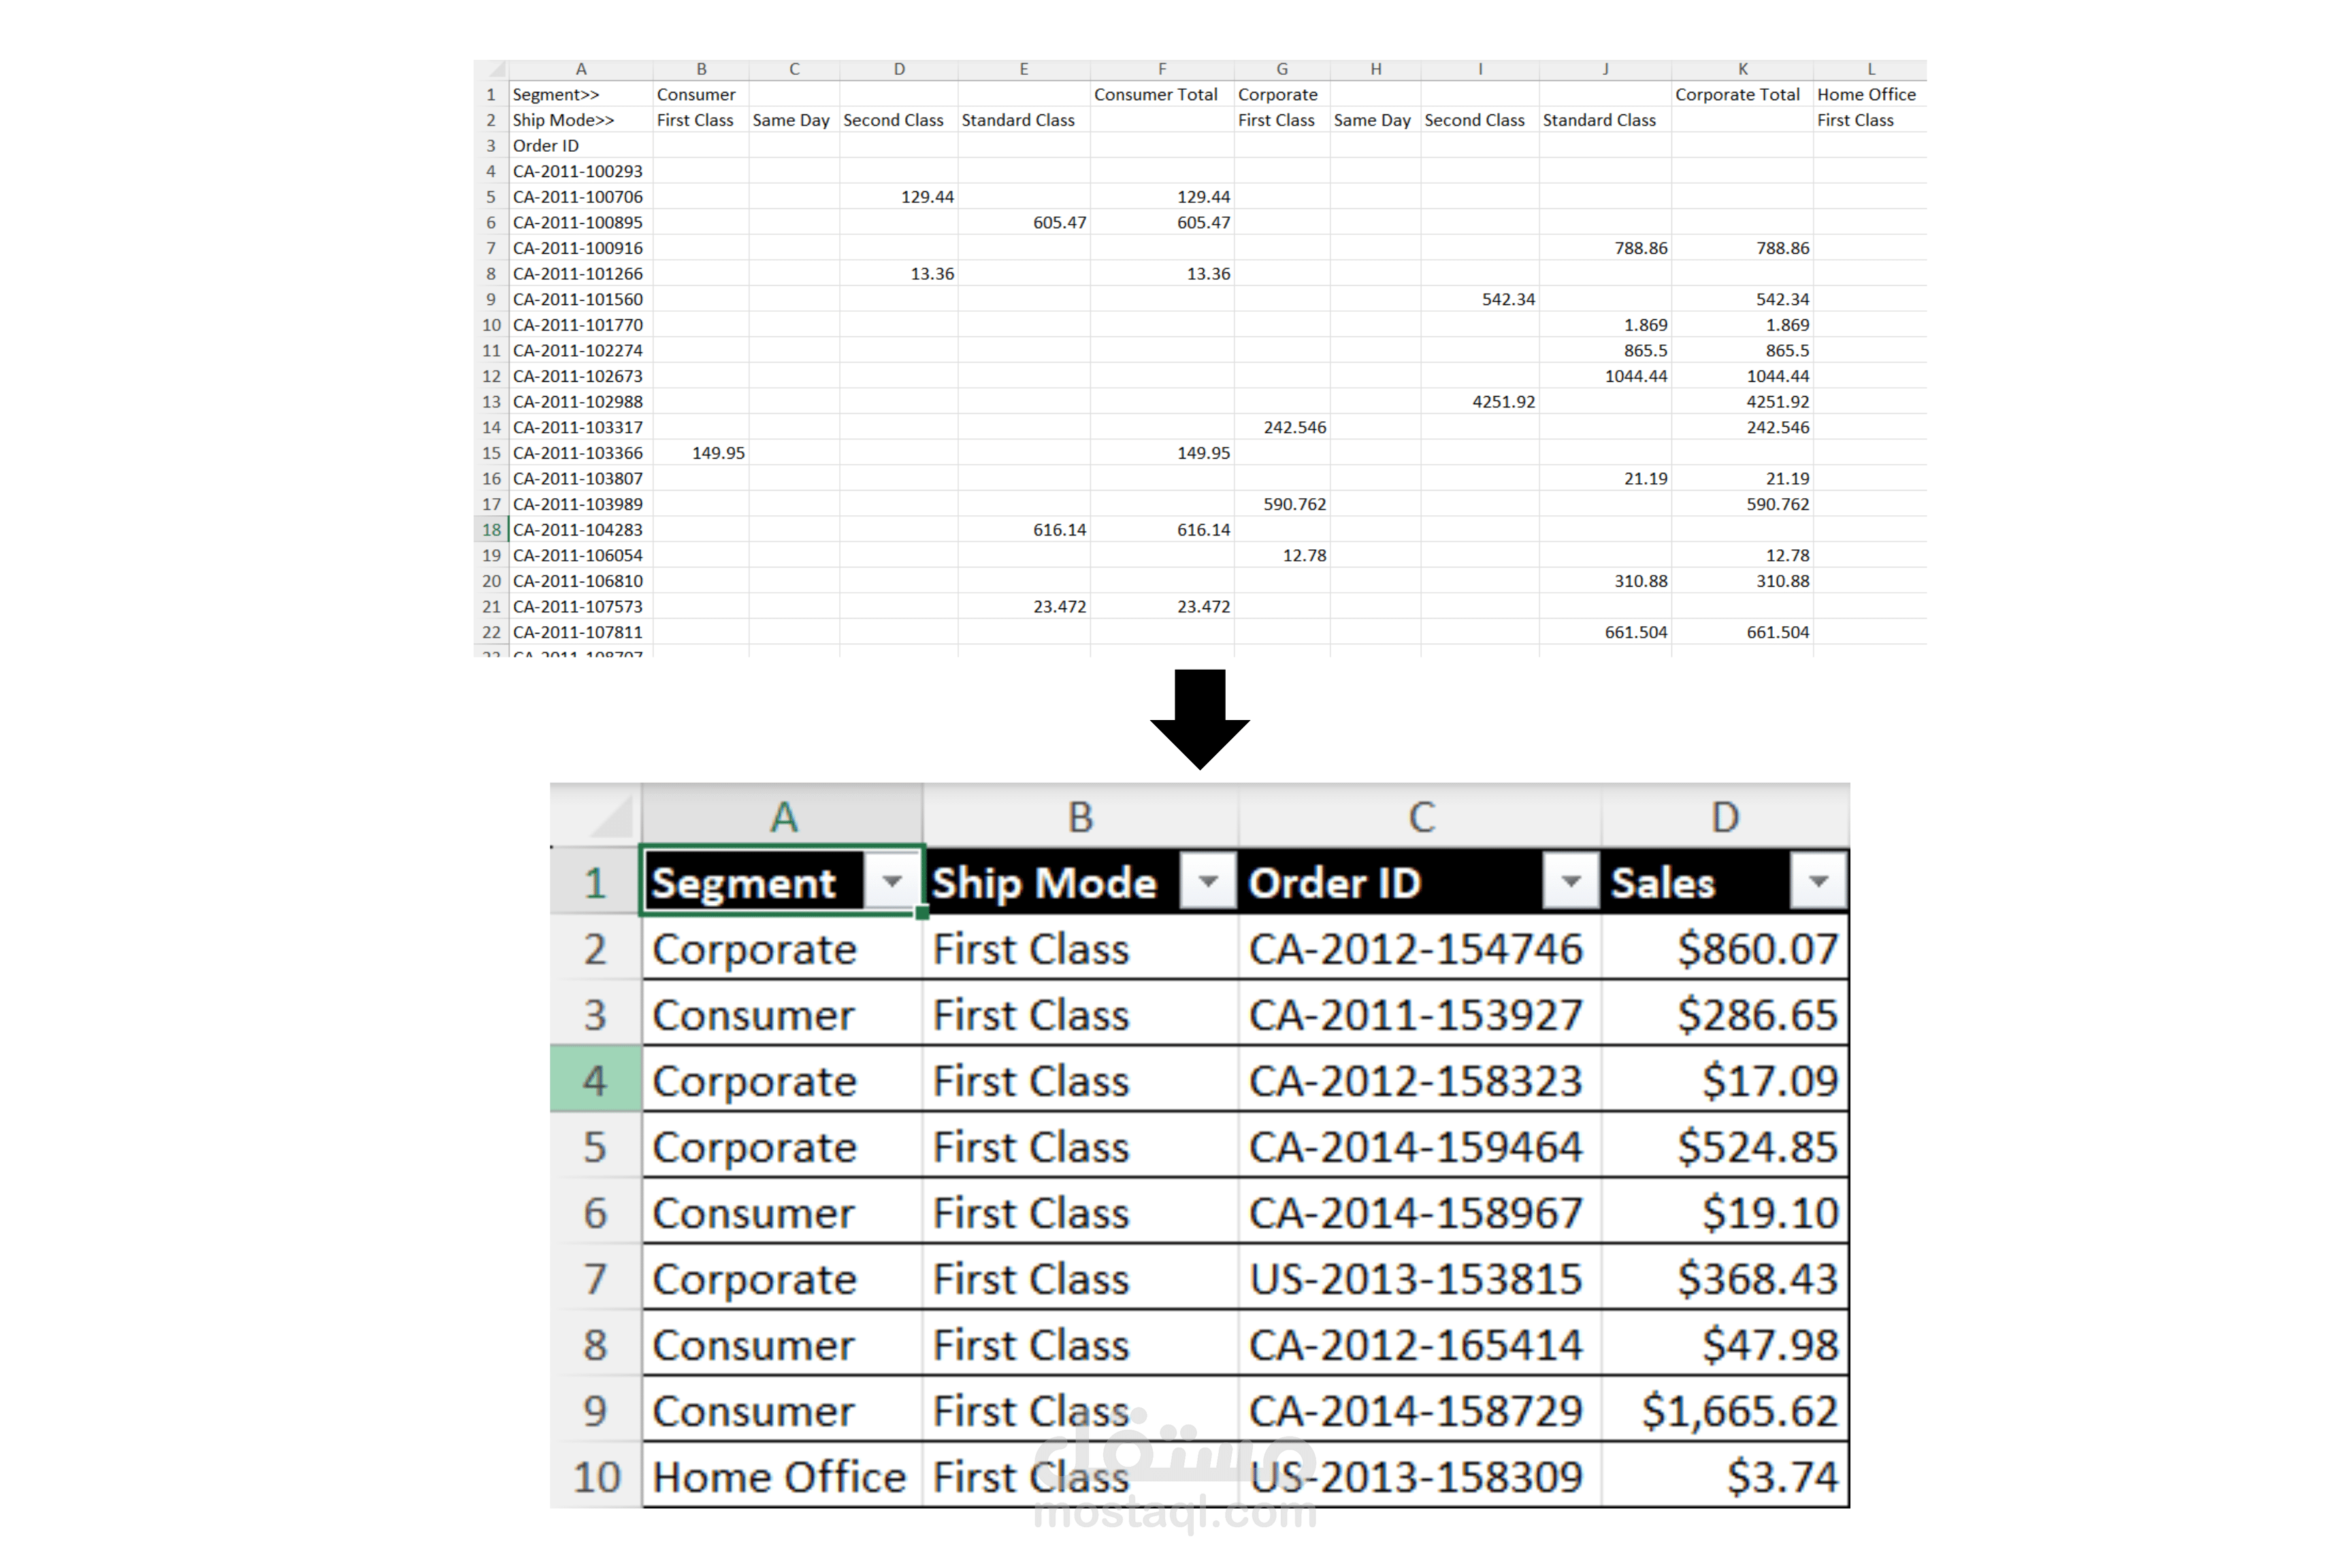Screen dimensions: 2352x1568
Task: Click the $17.09 sales cell
Action: click(x=1725, y=1080)
